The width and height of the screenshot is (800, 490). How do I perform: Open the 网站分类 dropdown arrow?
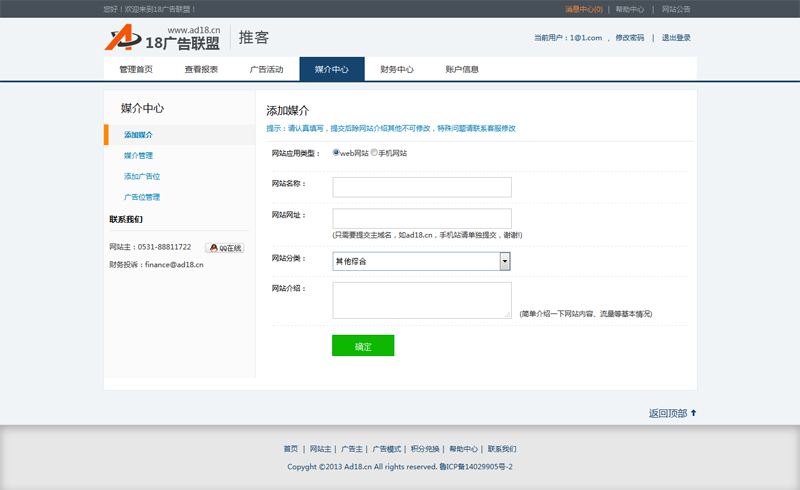[505, 261]
